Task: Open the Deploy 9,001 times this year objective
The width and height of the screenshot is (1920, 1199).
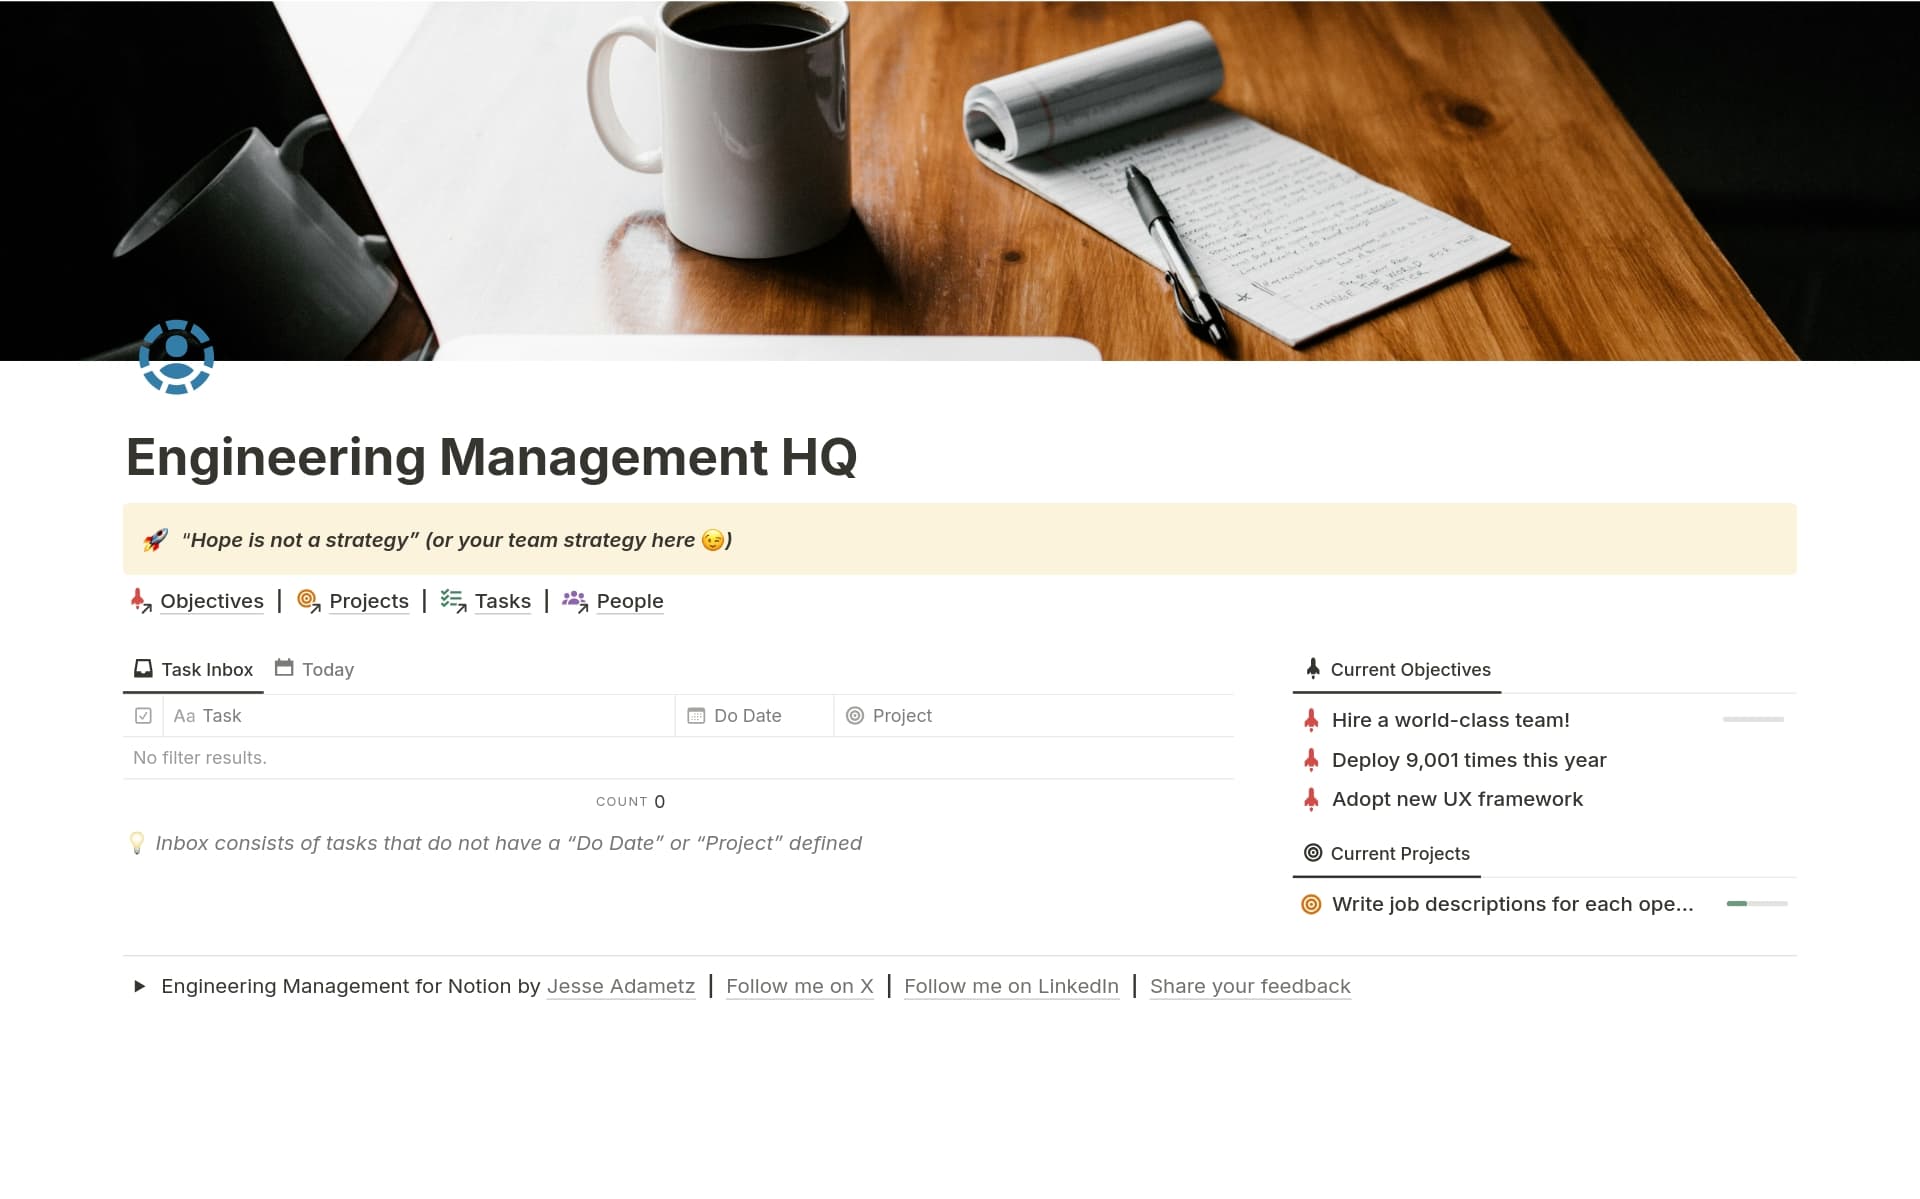Action: (1468, 760)
